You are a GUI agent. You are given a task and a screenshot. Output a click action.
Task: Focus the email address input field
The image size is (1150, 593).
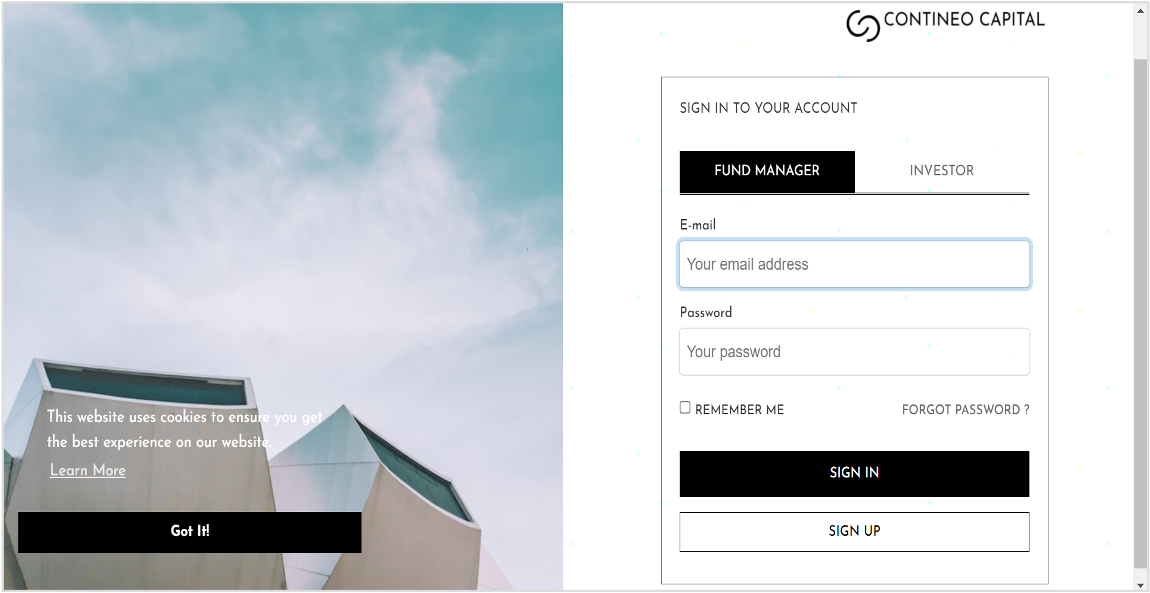pos(854,264)
